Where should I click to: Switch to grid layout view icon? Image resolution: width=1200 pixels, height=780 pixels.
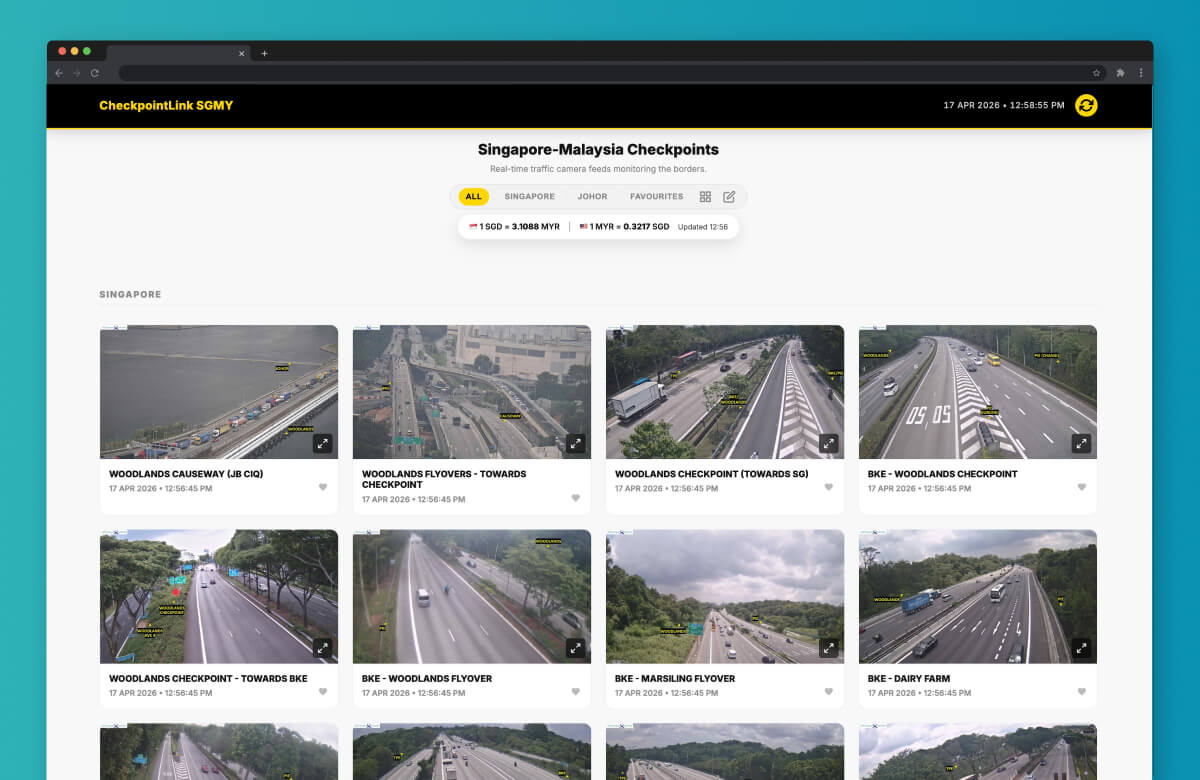(x=705, y=197)
